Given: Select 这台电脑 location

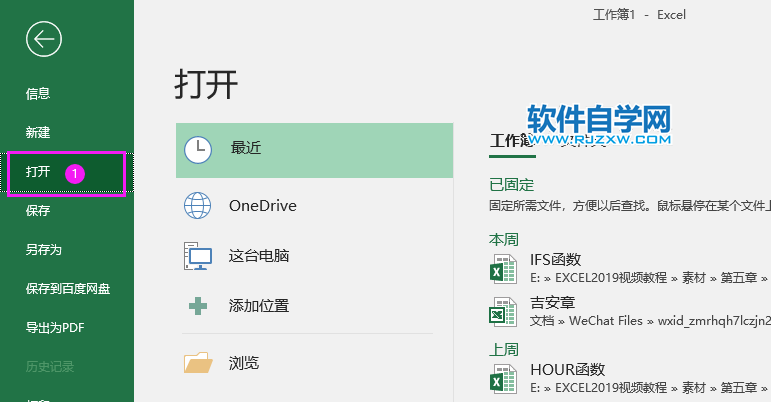Looking at the screenshot, I should pyautogui.click(x=314, y=256).
